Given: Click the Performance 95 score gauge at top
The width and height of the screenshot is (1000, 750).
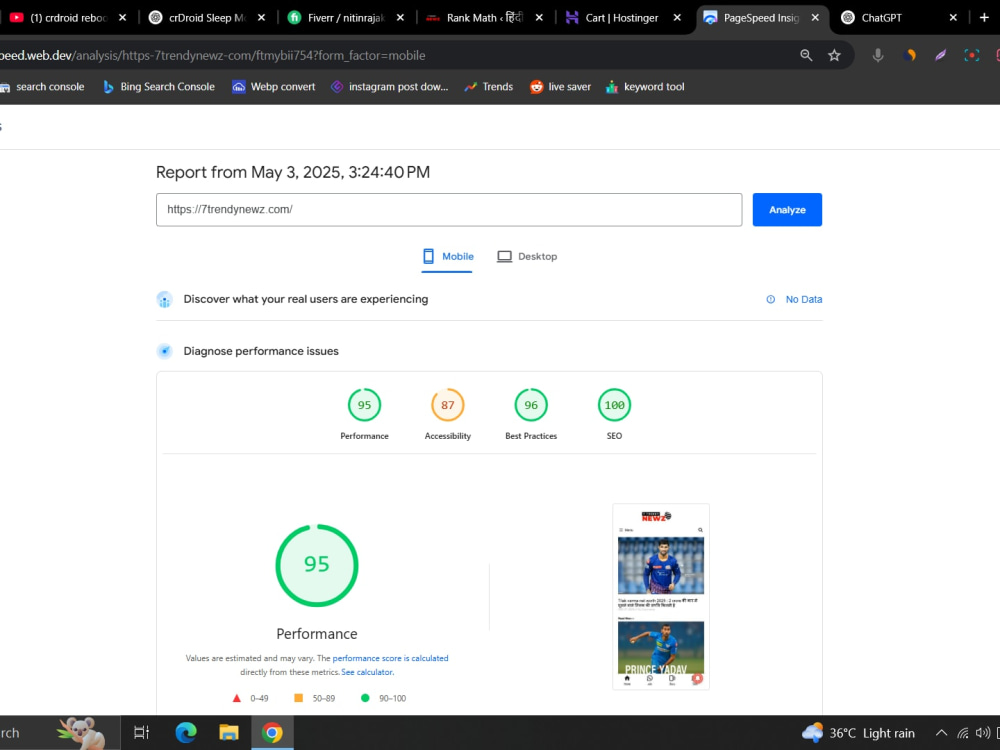Looking at the screenshot, I should pyautogui.click(x=364, y=405).
